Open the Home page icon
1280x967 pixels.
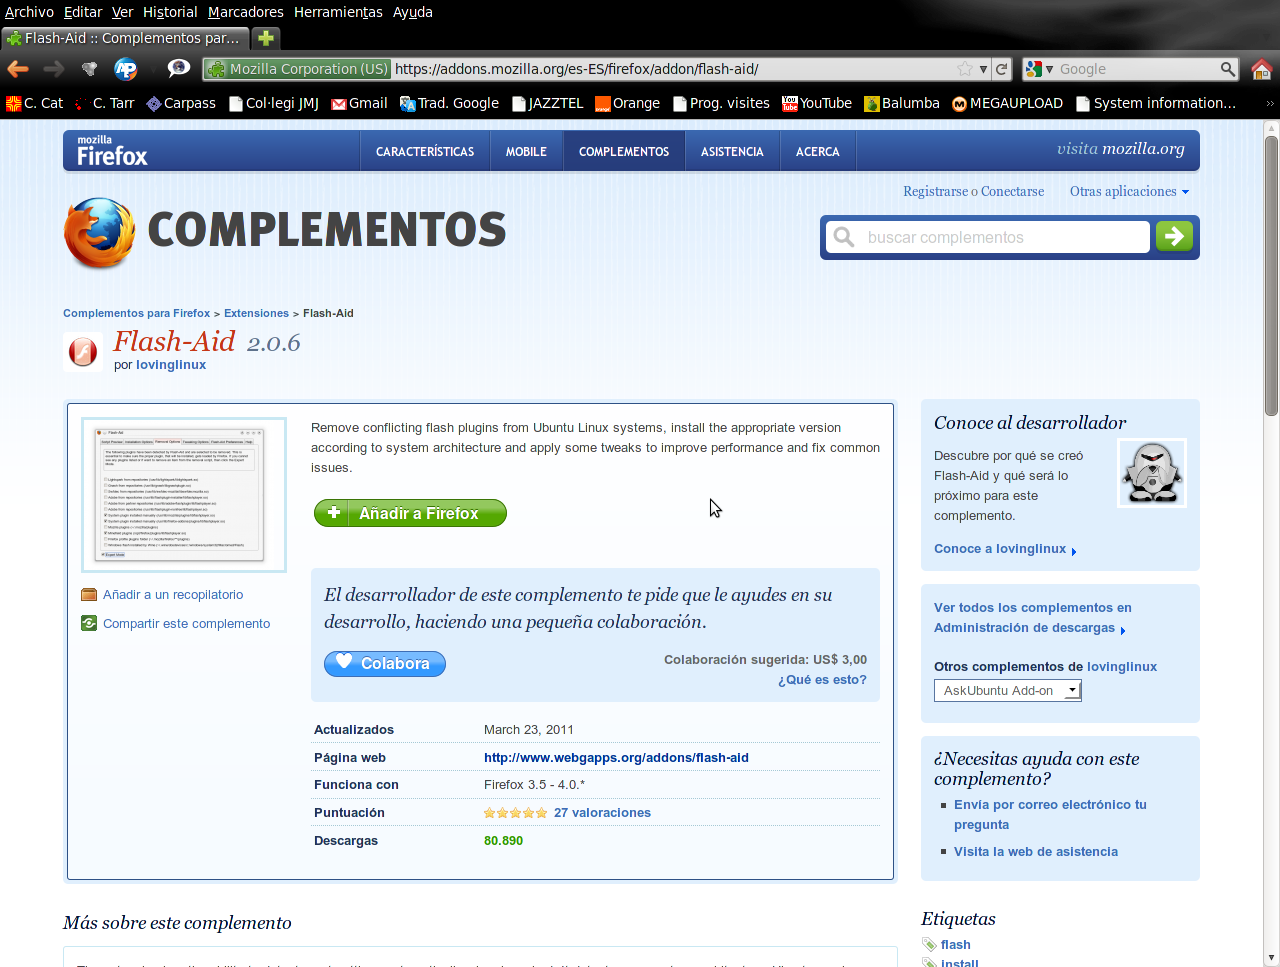tap(1261, 69)
